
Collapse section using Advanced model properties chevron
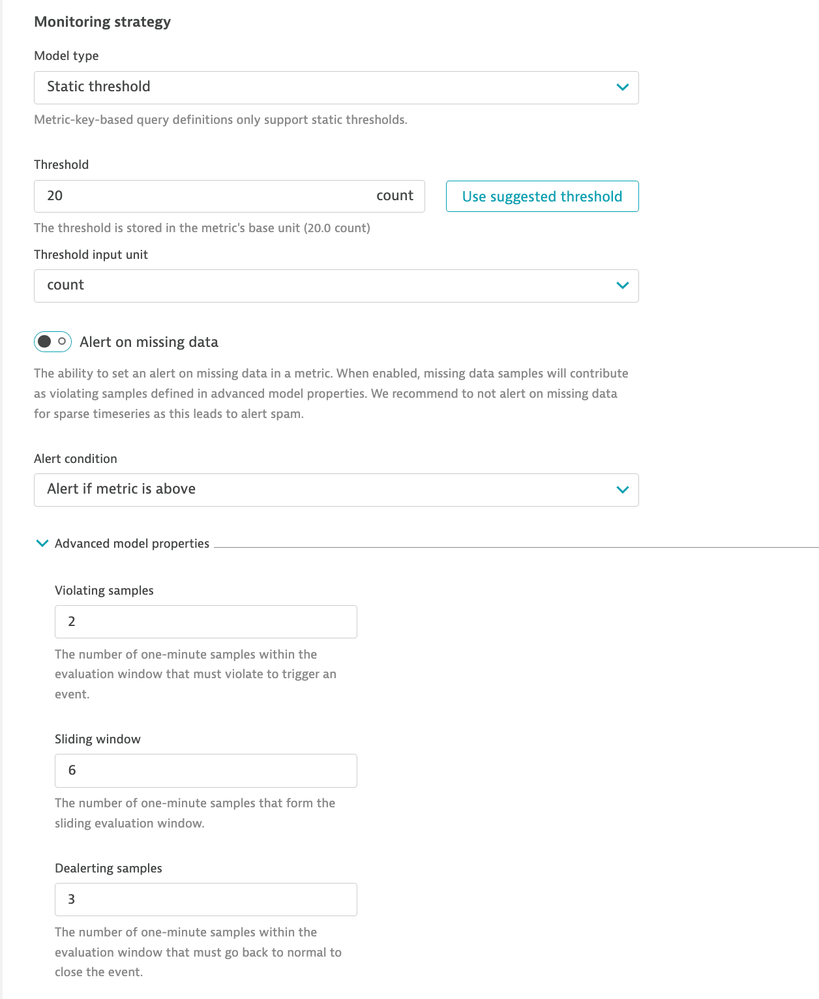42,543
